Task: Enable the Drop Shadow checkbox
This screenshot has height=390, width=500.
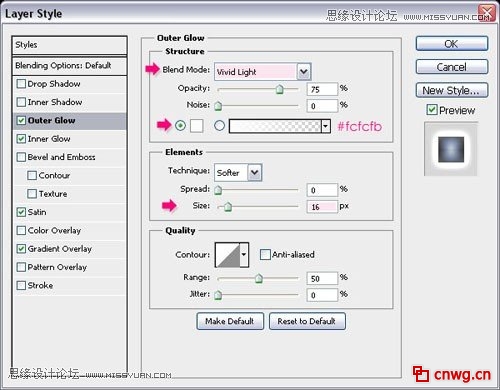Action: click(x=21, y=84)
